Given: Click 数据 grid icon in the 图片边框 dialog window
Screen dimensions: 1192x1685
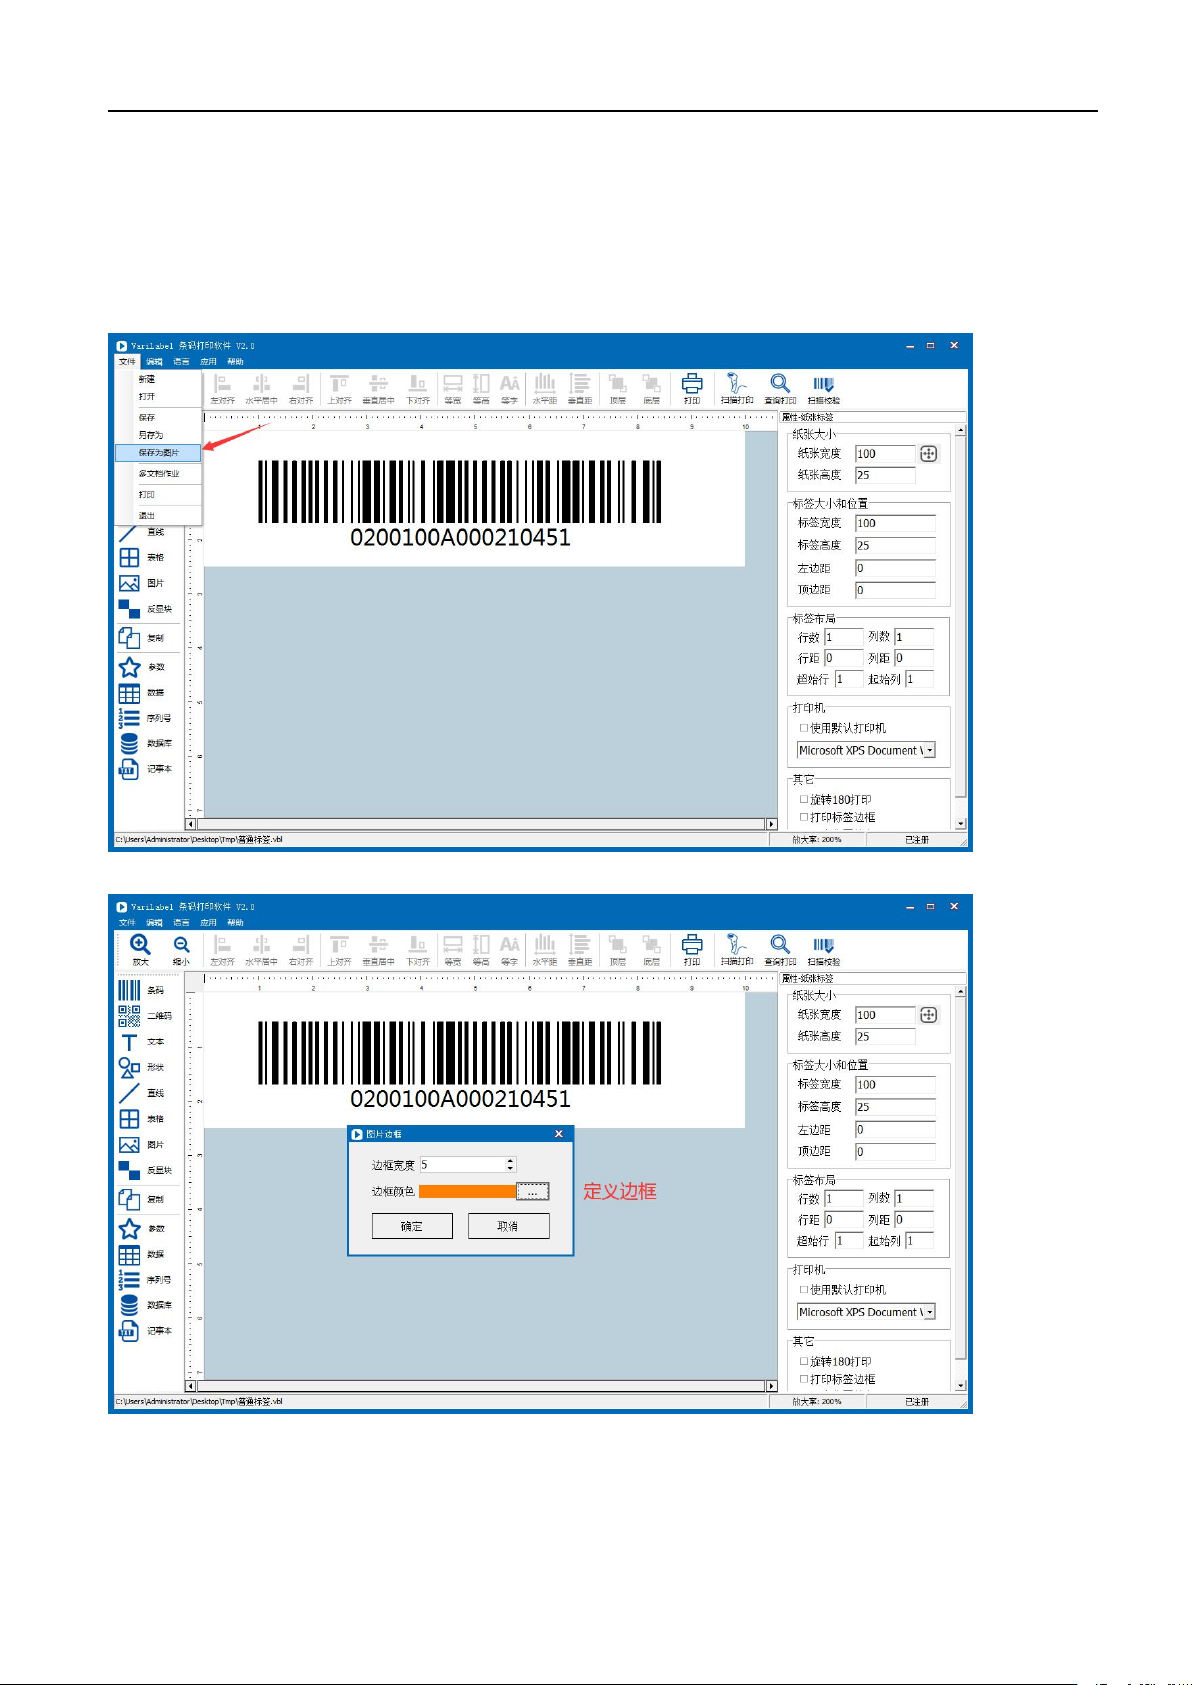Looking at the screenshot, I should (129, 1254).
